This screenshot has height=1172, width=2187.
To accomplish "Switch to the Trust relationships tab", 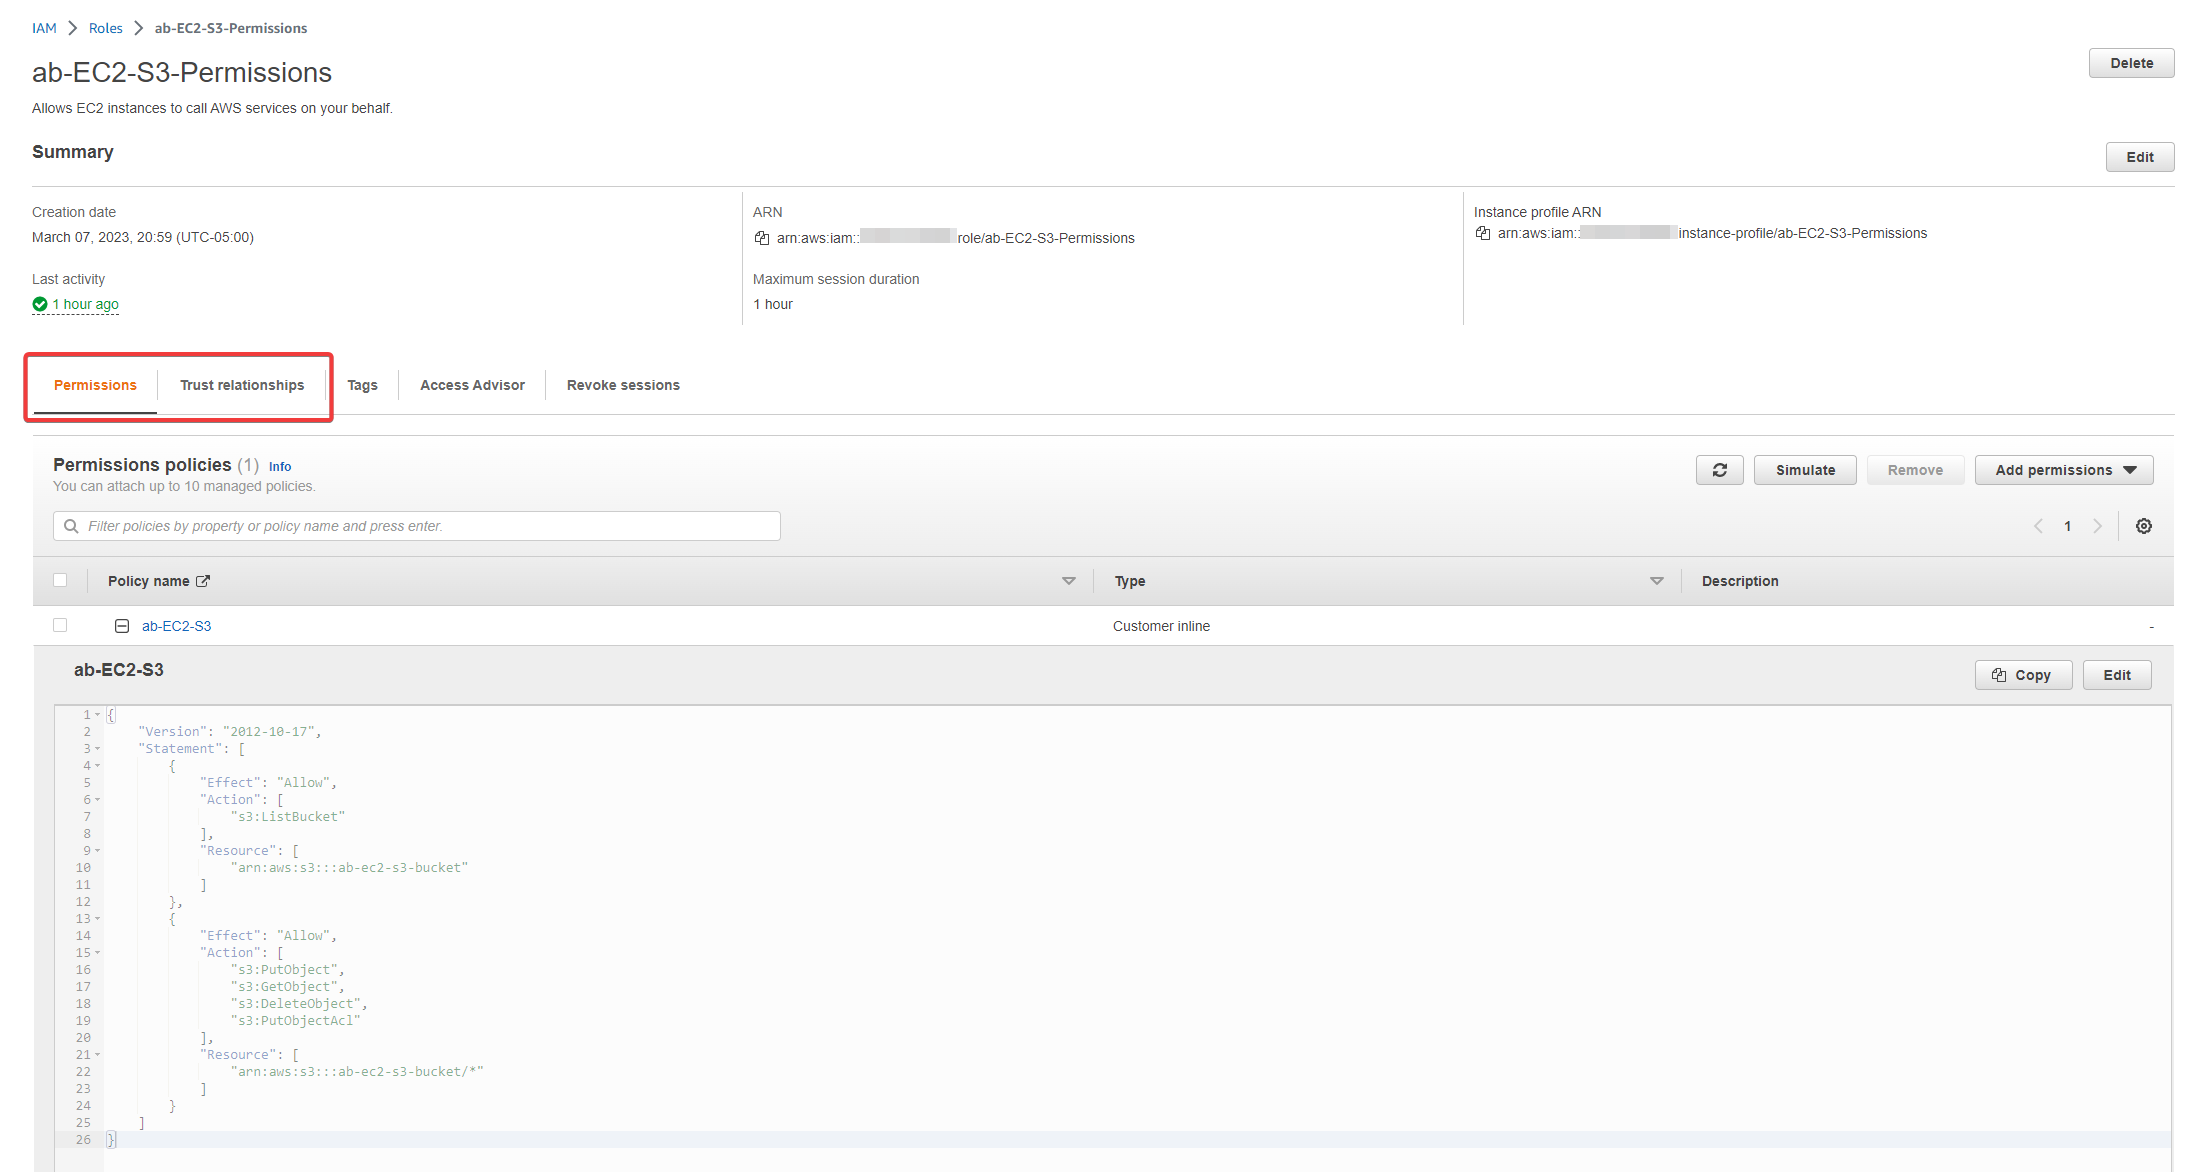I will point(242,385).
